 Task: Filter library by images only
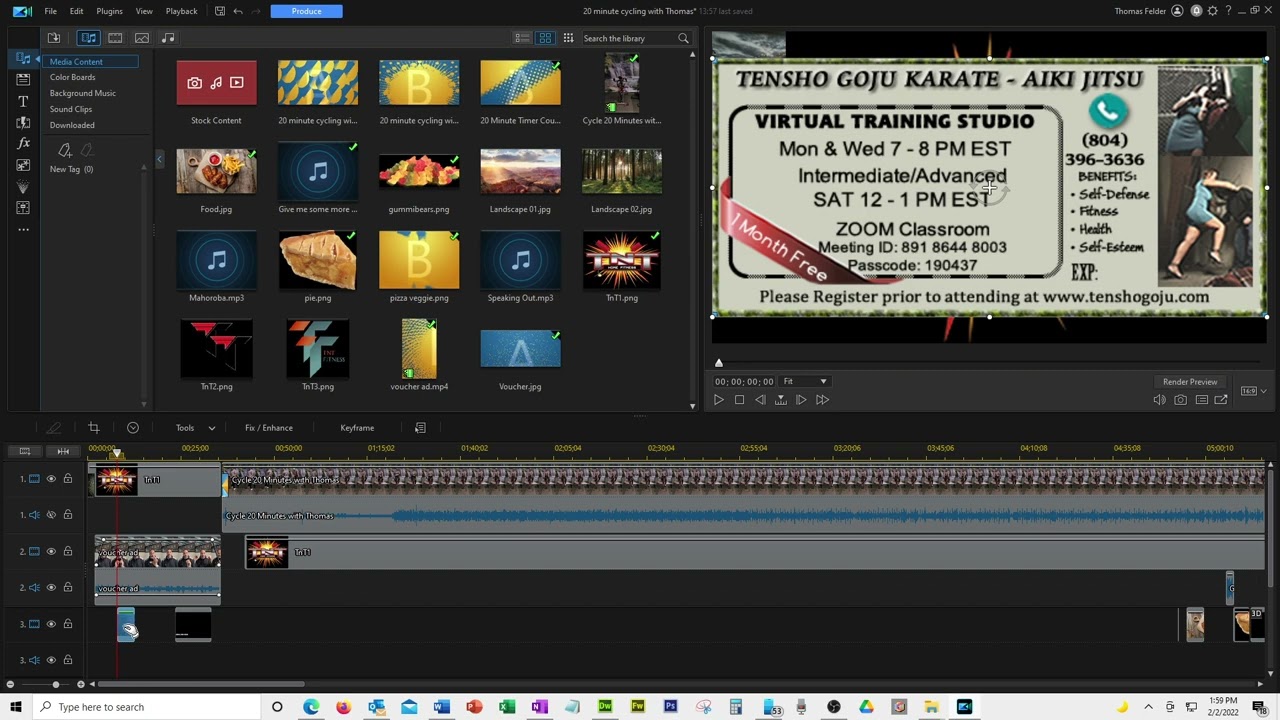pyautogui.click(x=142, y=38)
